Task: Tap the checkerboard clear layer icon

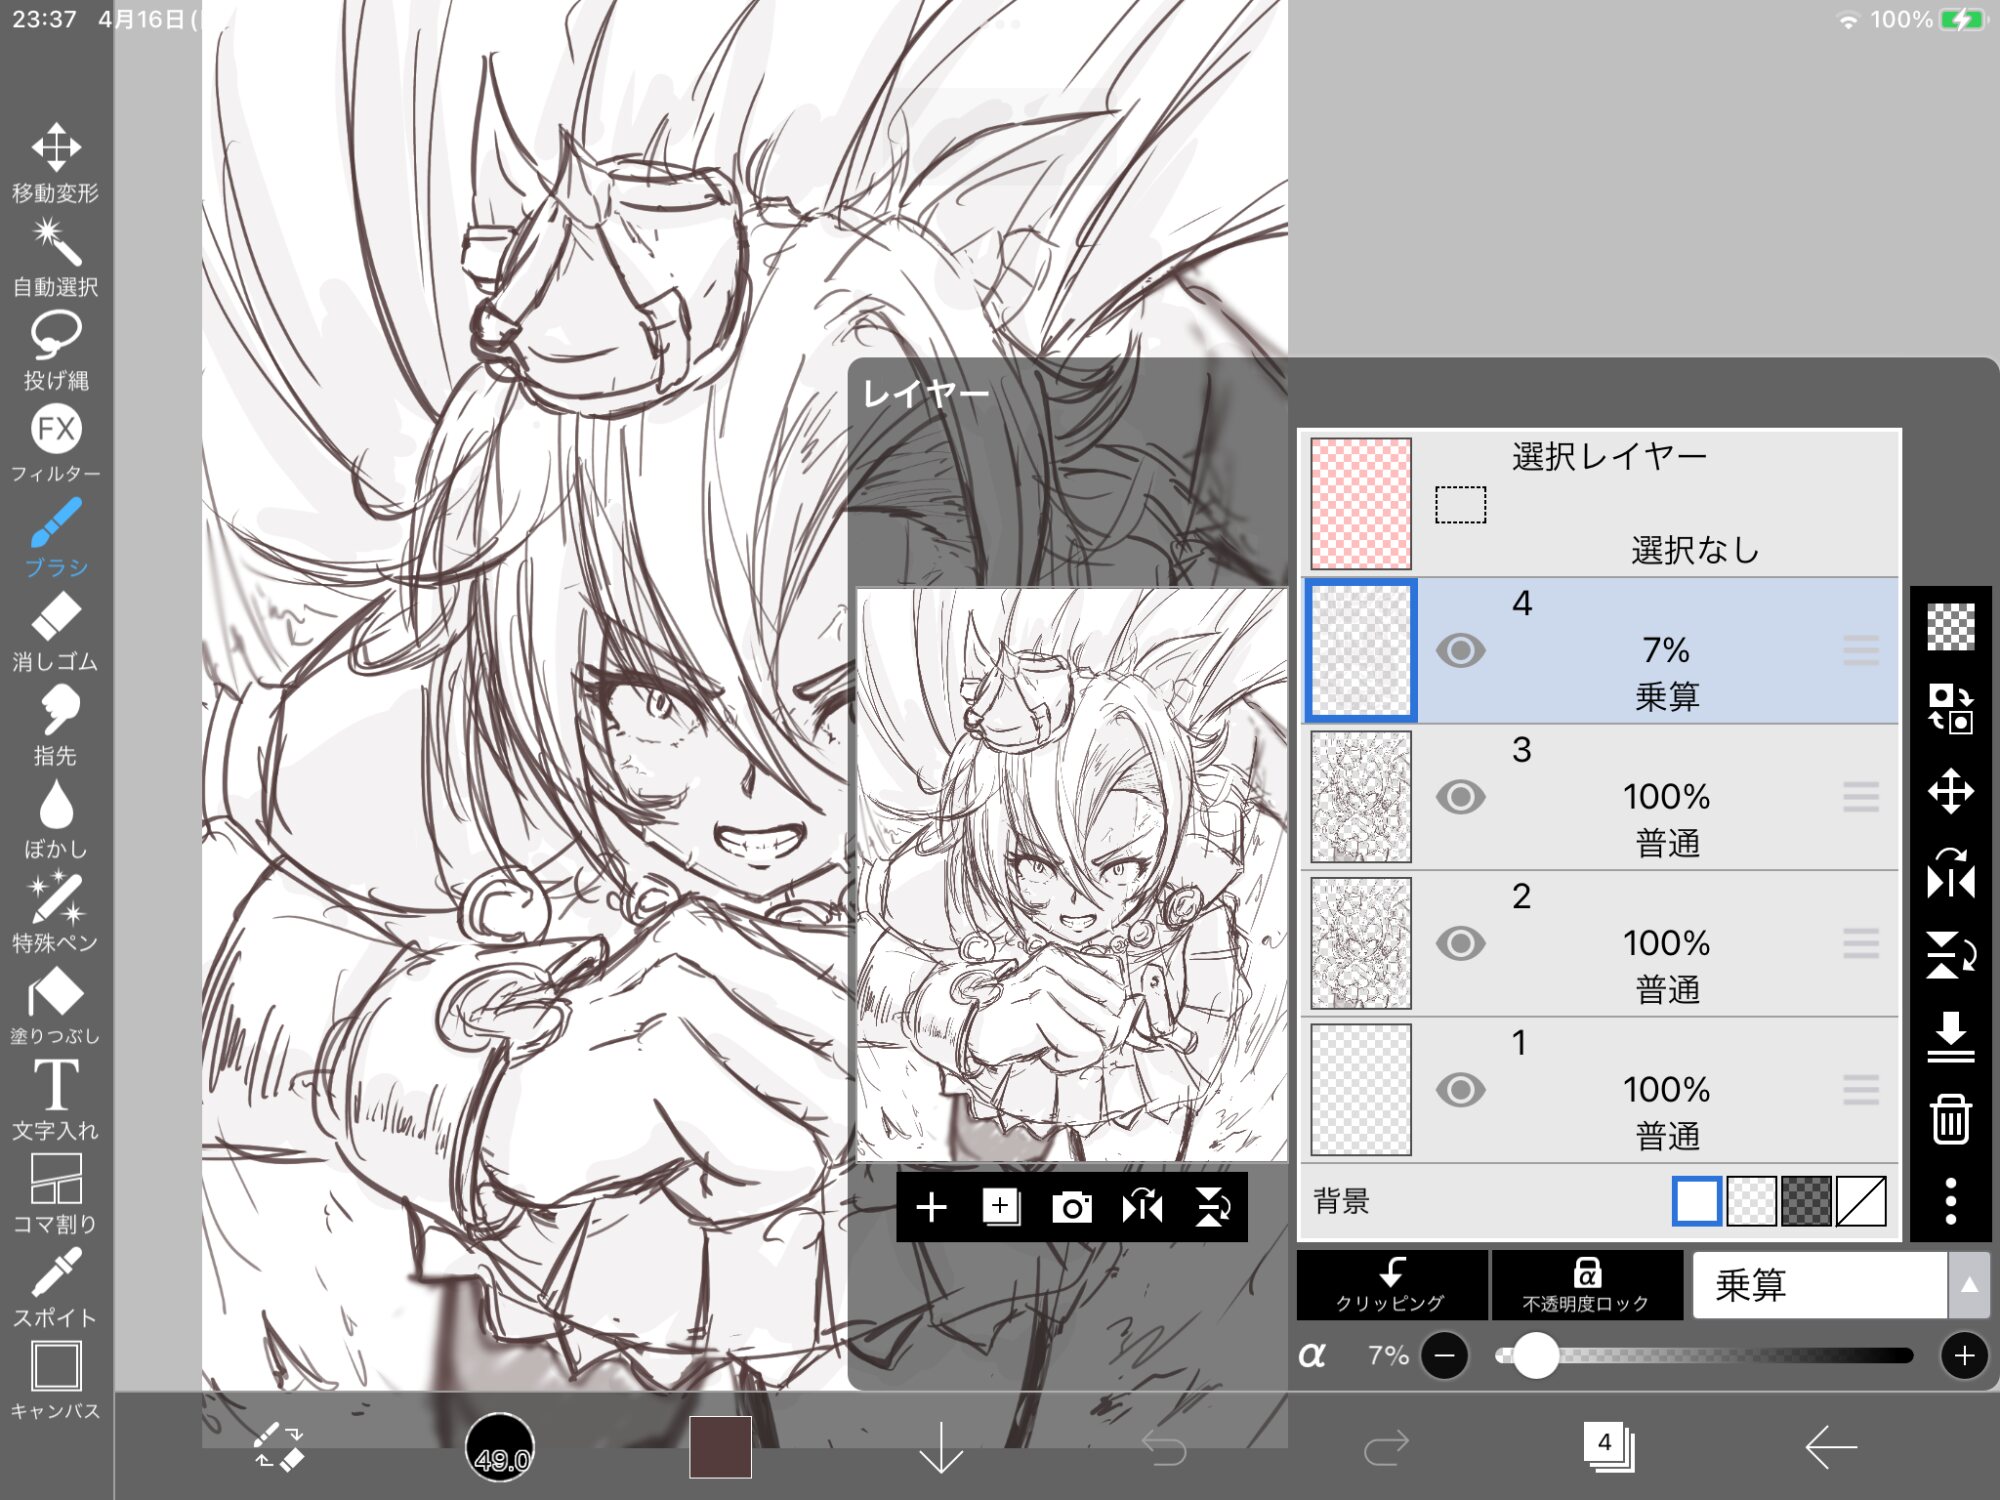Action: coord(1950,627)
